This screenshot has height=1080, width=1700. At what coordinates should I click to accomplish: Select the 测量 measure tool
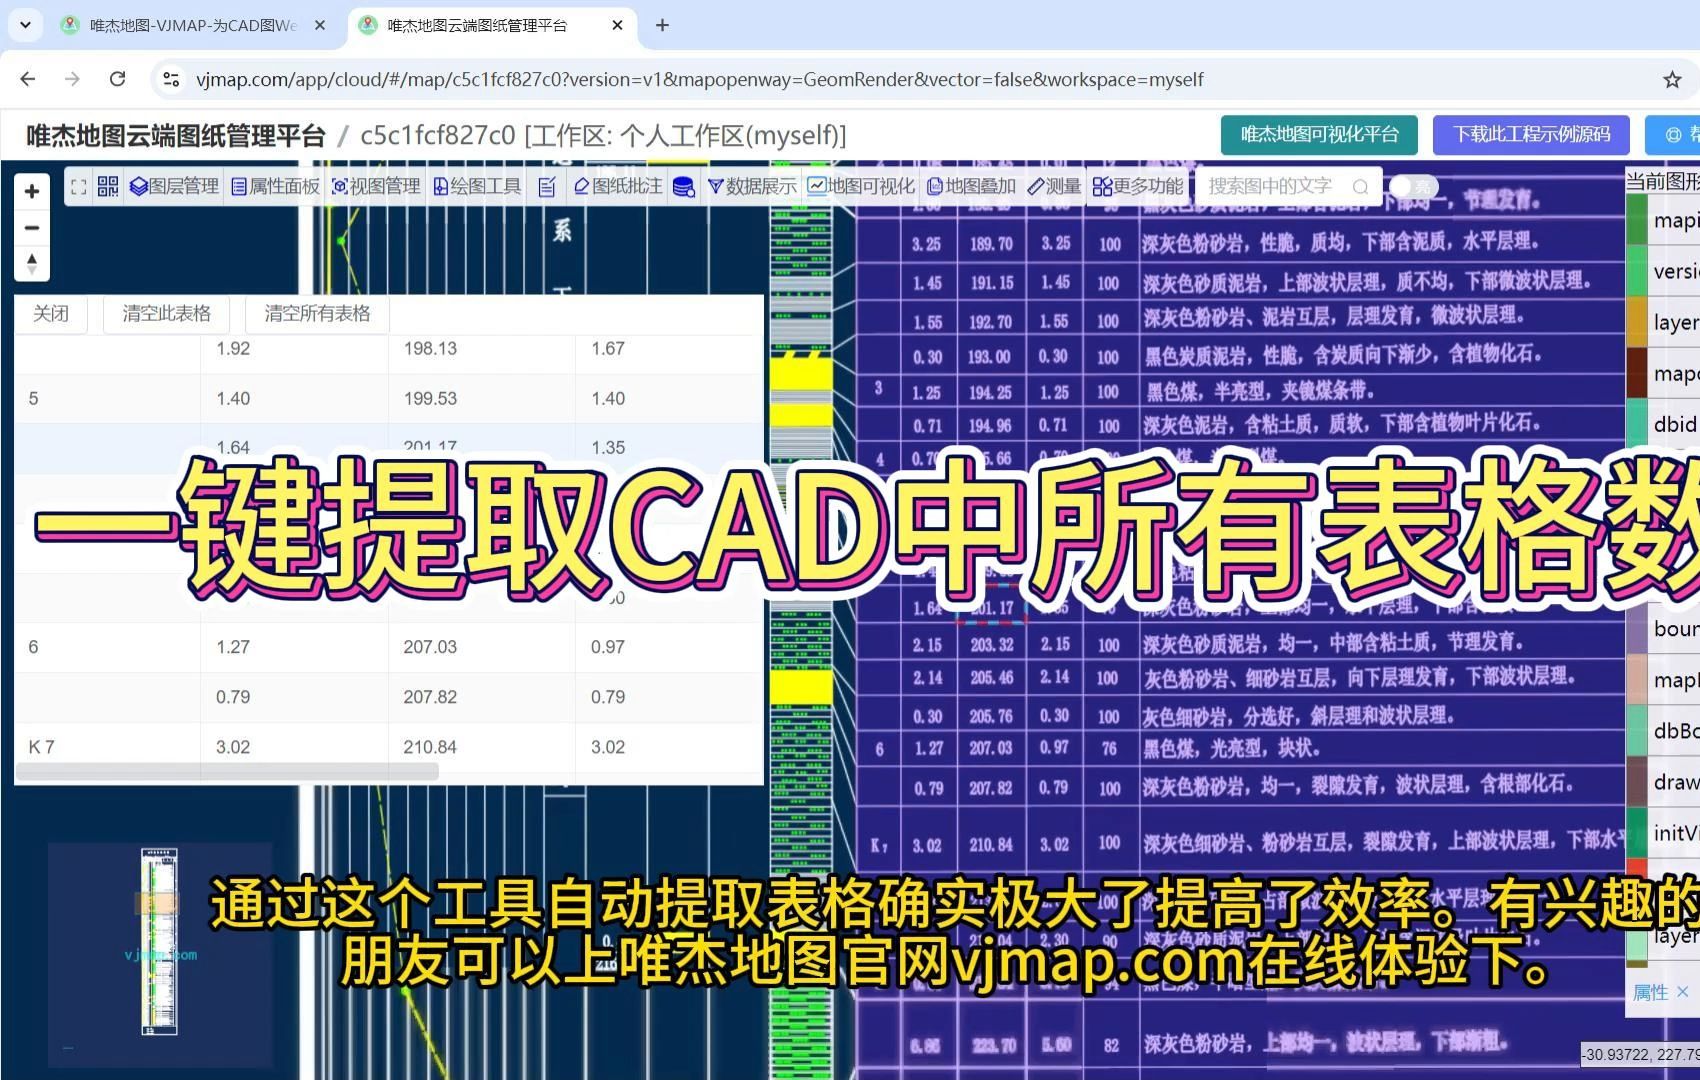pos(1054,186)
